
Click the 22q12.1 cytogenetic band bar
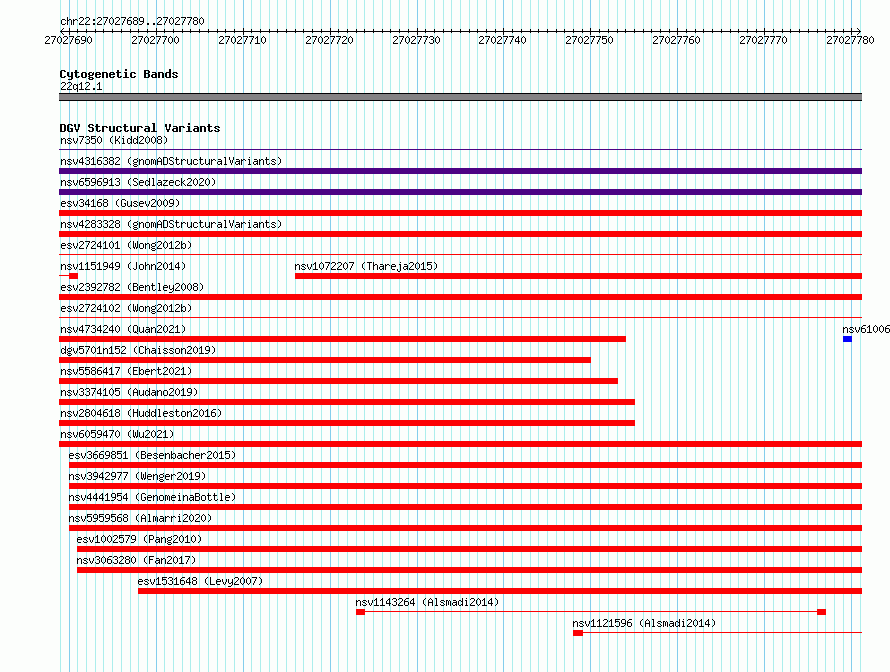(x=460, y=97)
